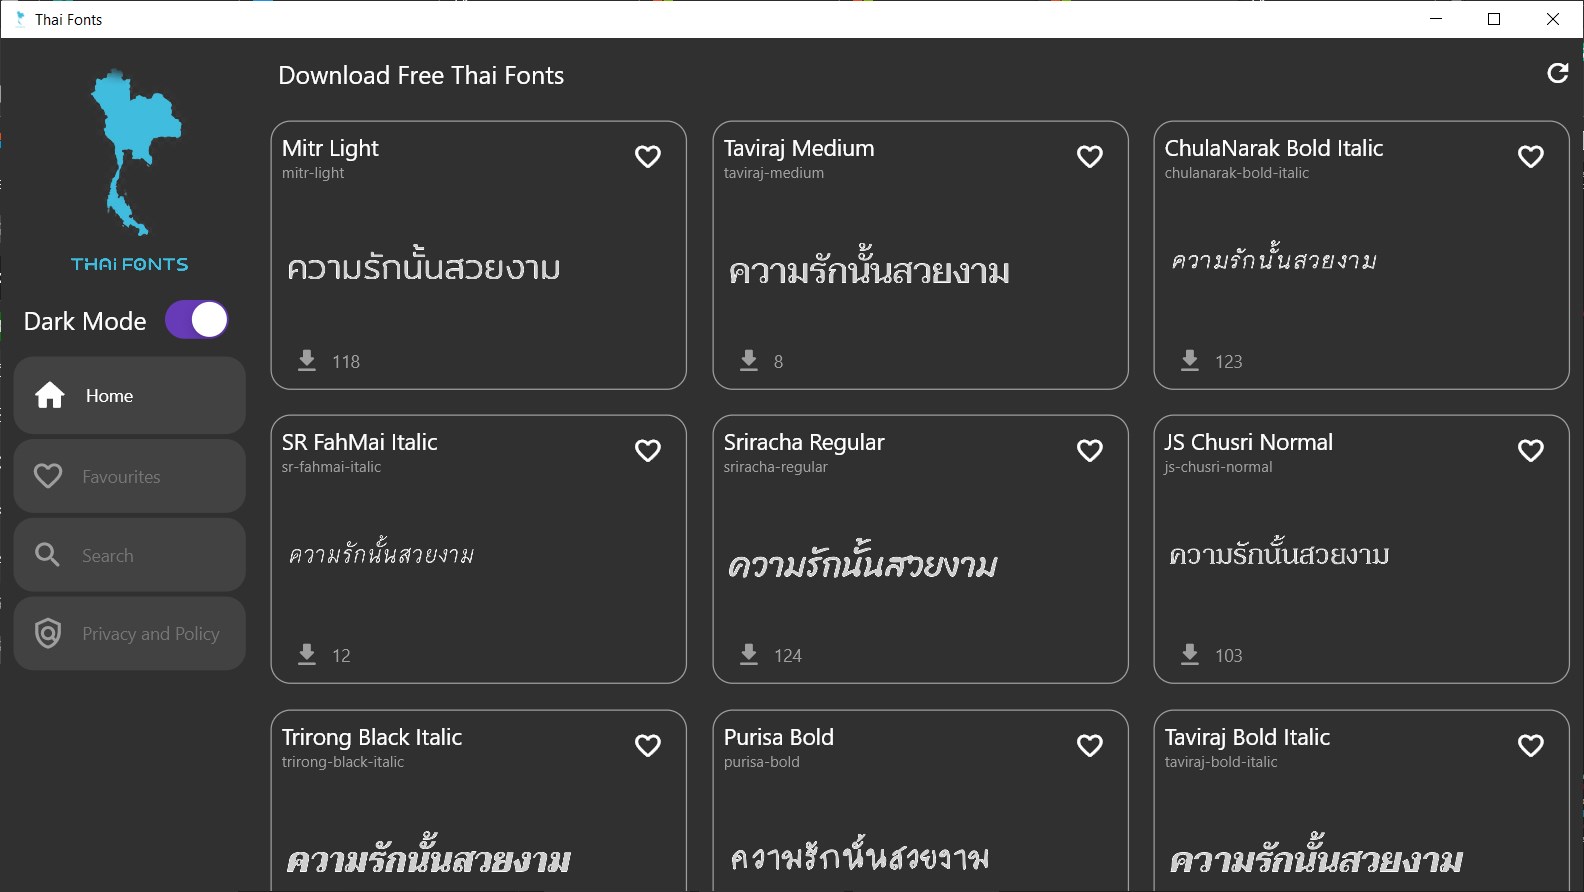Open the Mitr Light font title
The image size is (1584, 892).
330,149
